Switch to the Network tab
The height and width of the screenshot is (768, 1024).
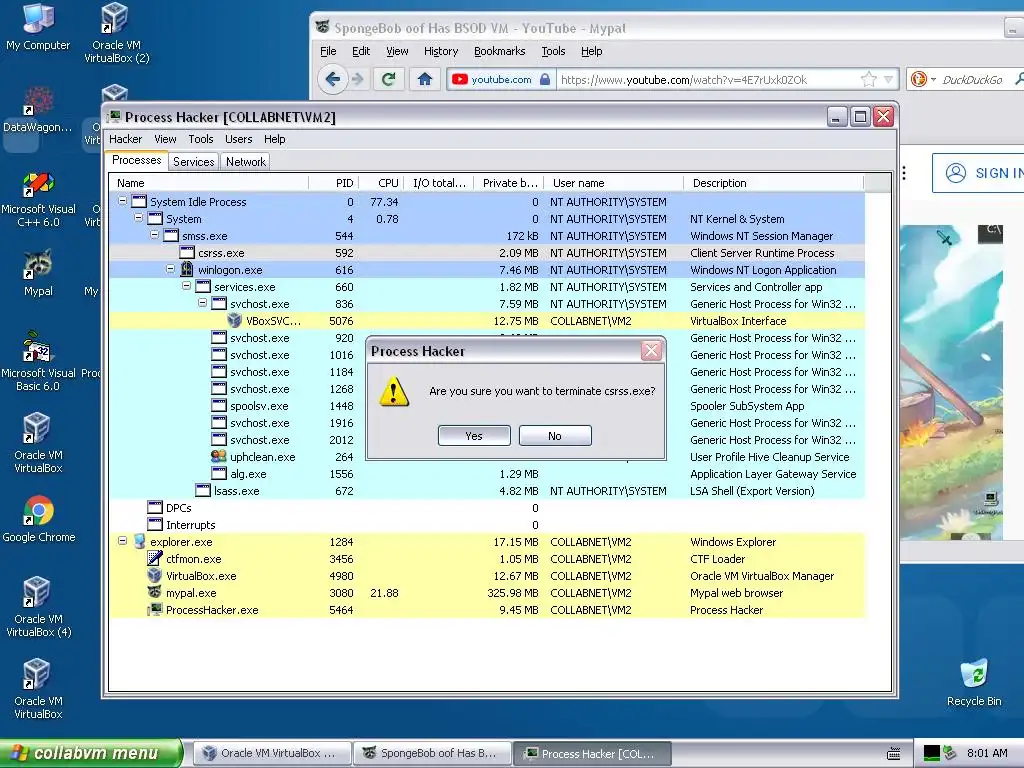point(246,162)
